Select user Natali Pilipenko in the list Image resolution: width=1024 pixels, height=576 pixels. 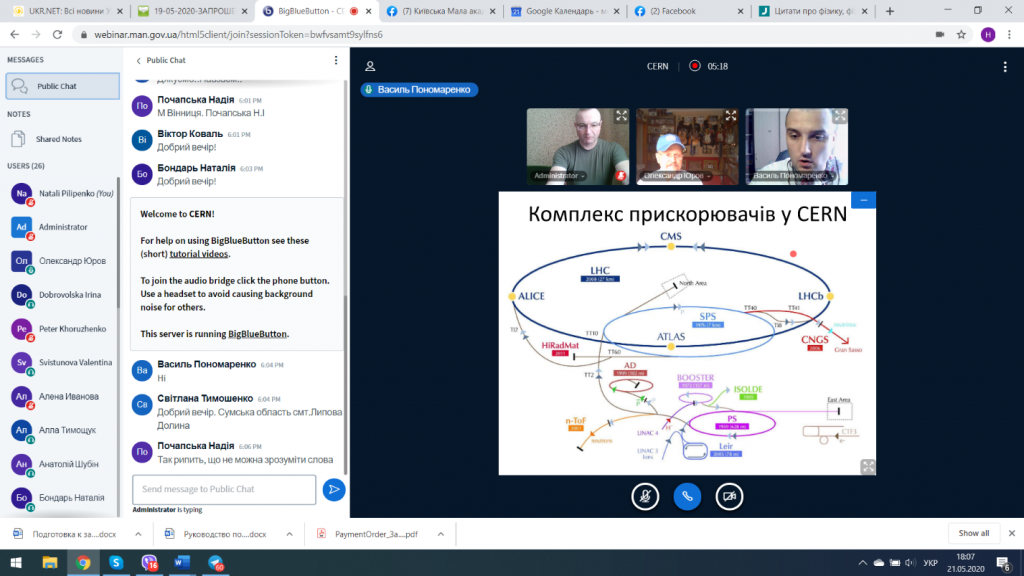[x=63, y=193]
